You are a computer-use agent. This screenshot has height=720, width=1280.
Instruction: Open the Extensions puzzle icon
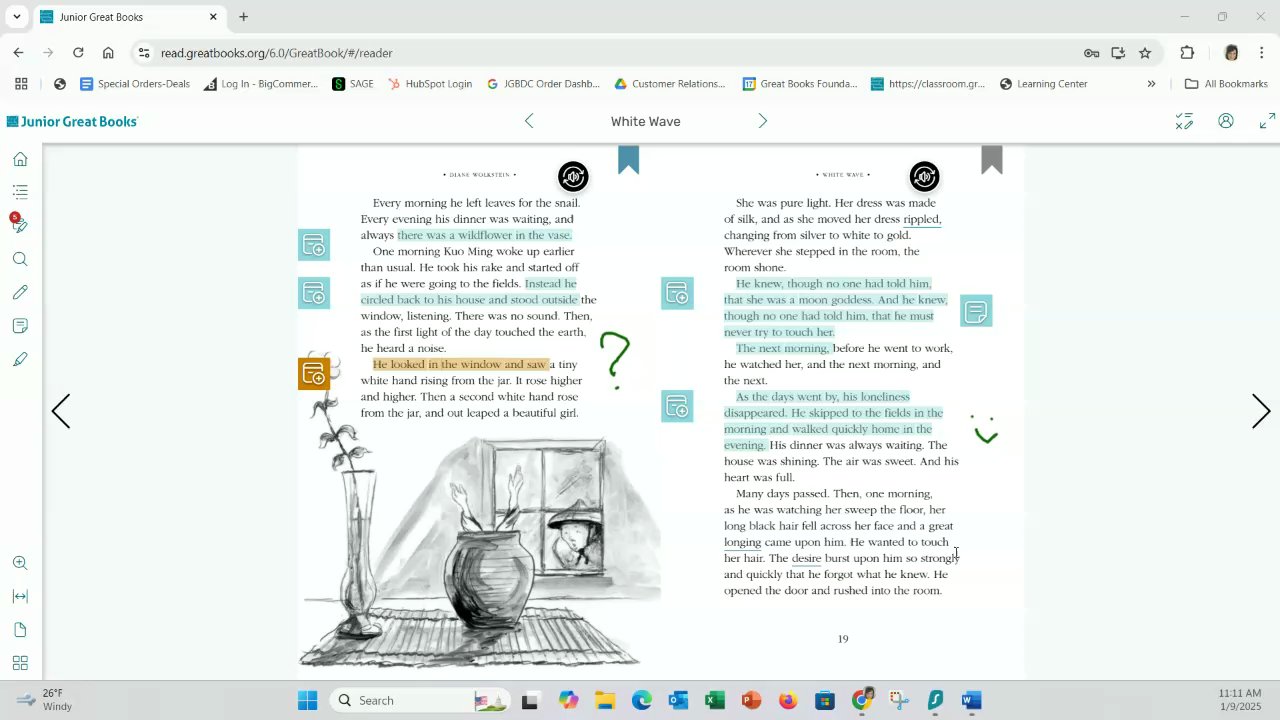[x=1187, y=53]
